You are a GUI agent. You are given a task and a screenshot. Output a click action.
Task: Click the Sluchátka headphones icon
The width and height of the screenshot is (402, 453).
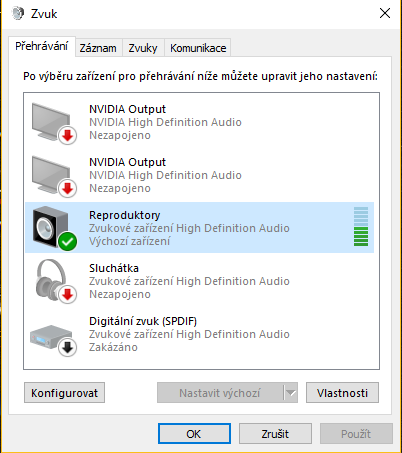click(55, 281)
